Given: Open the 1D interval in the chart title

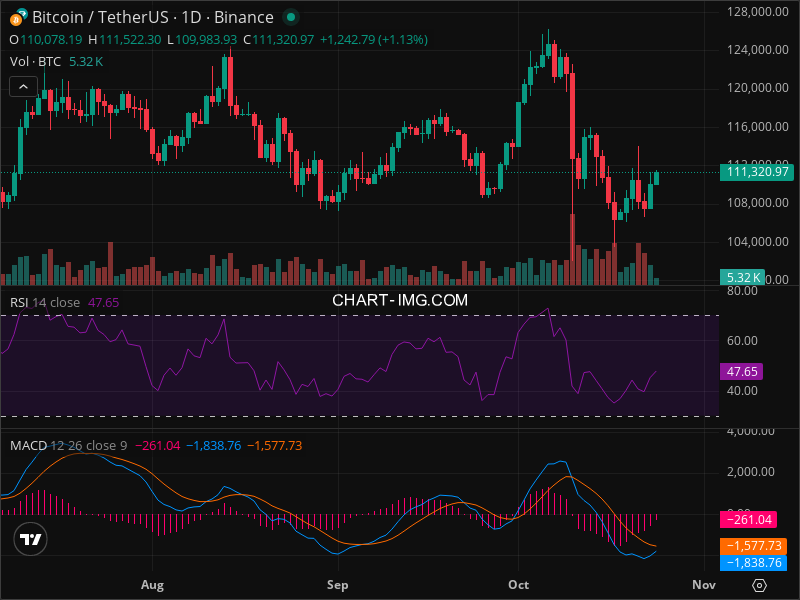Looking at the screenshot, I should 183,17.
